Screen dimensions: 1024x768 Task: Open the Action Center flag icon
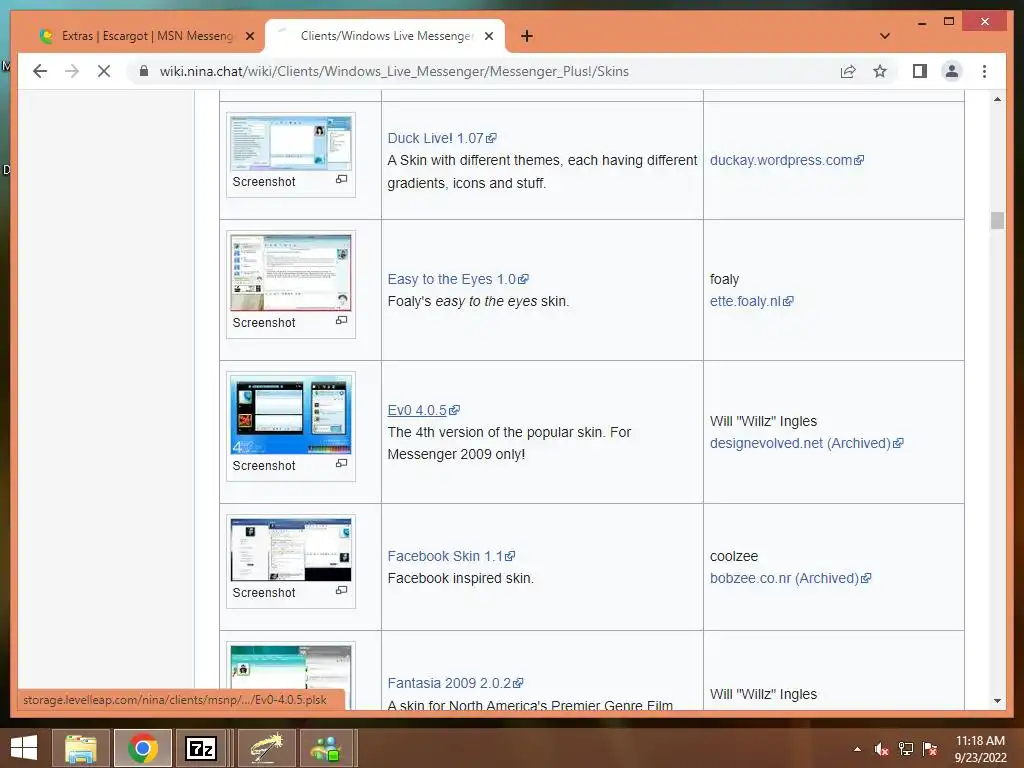pyautogui.click(x=930, y=749)
